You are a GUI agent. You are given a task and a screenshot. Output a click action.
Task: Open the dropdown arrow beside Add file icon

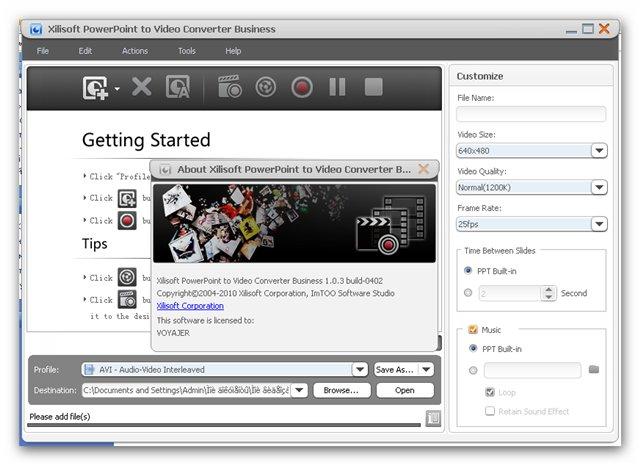coord(117,88)
